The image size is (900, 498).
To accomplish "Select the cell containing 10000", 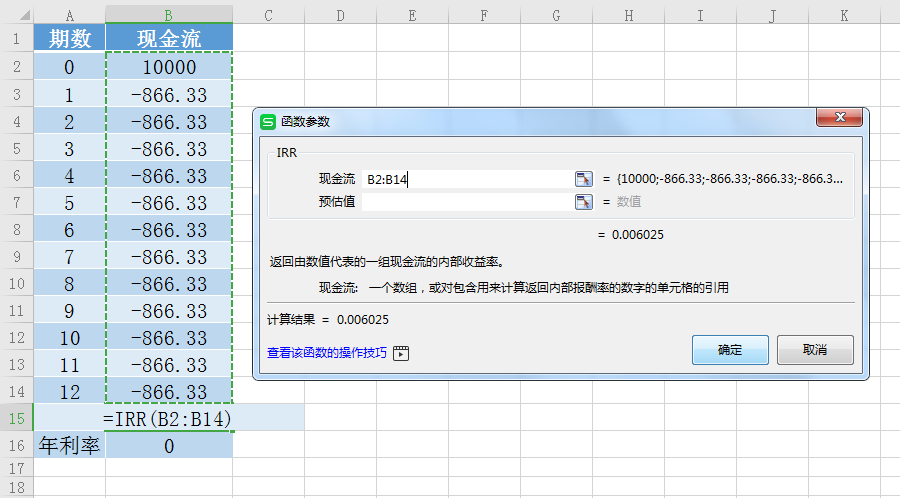I will tap(169, 67).
